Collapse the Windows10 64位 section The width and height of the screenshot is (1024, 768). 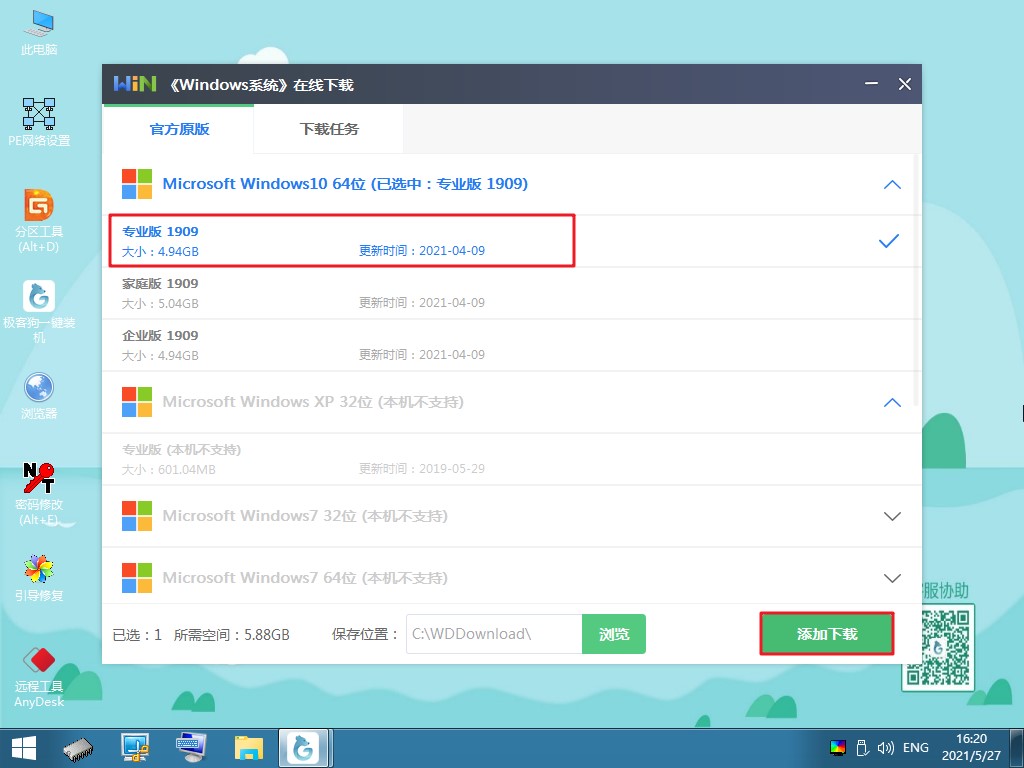point(892,185)
